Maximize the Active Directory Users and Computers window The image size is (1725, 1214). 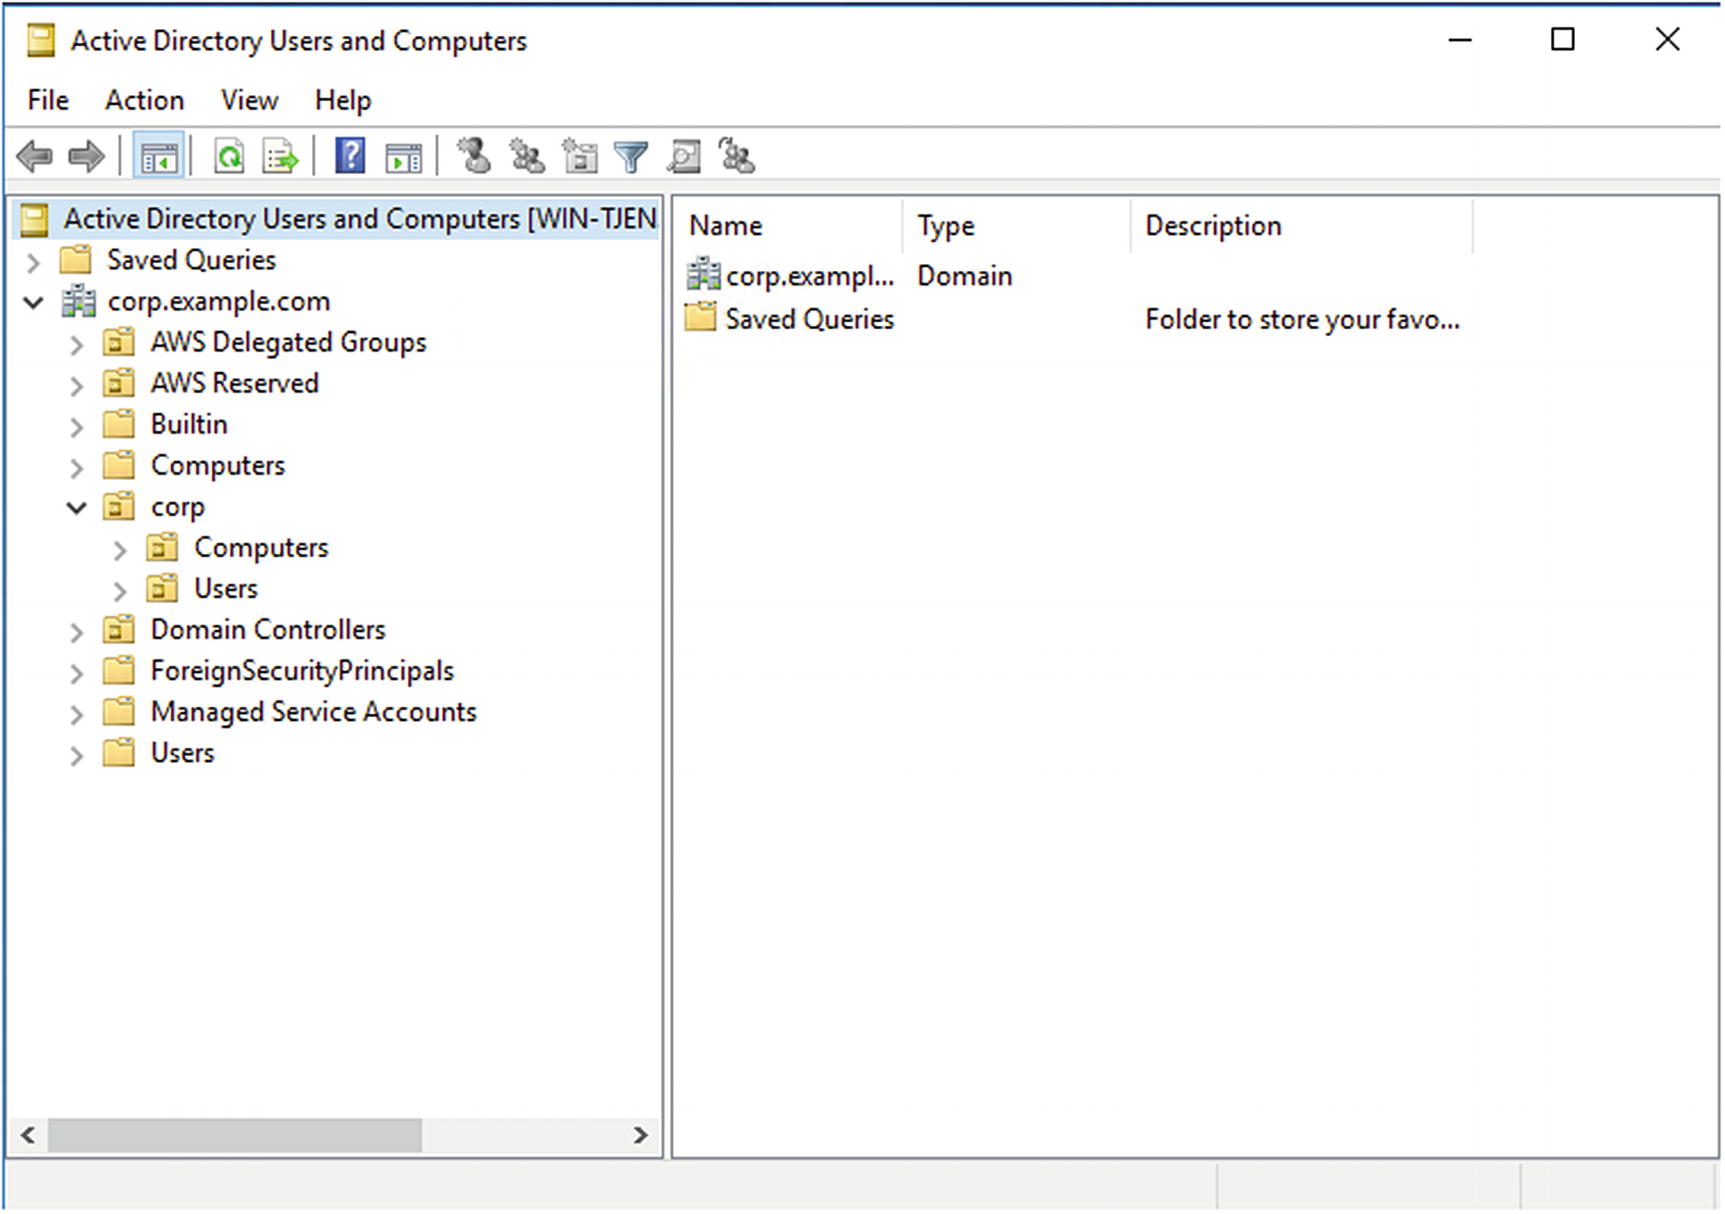click(x=1563, y=40)
